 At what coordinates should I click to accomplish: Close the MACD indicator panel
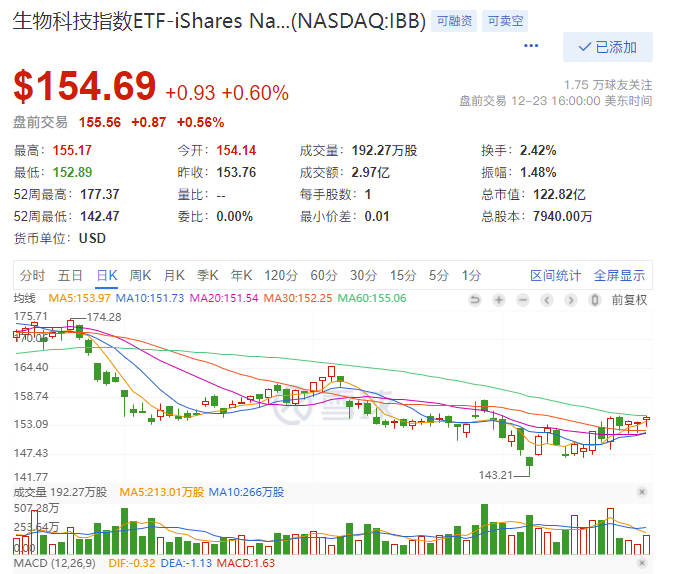pyautogui.click(x=642, y=562)
